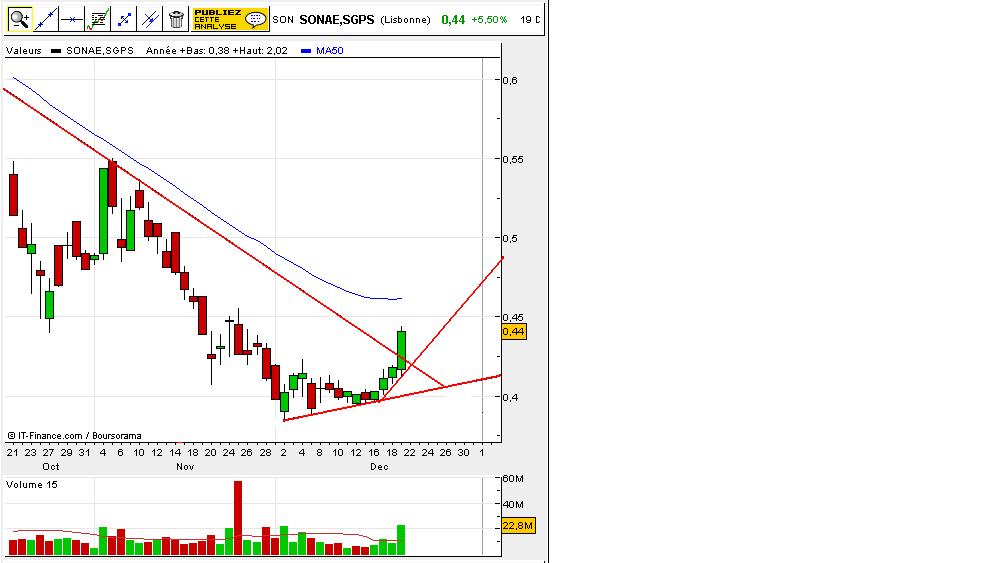Click the end of the blue MA50 line
This screenshot has width=997, height=563.
[x=401, y=298]
